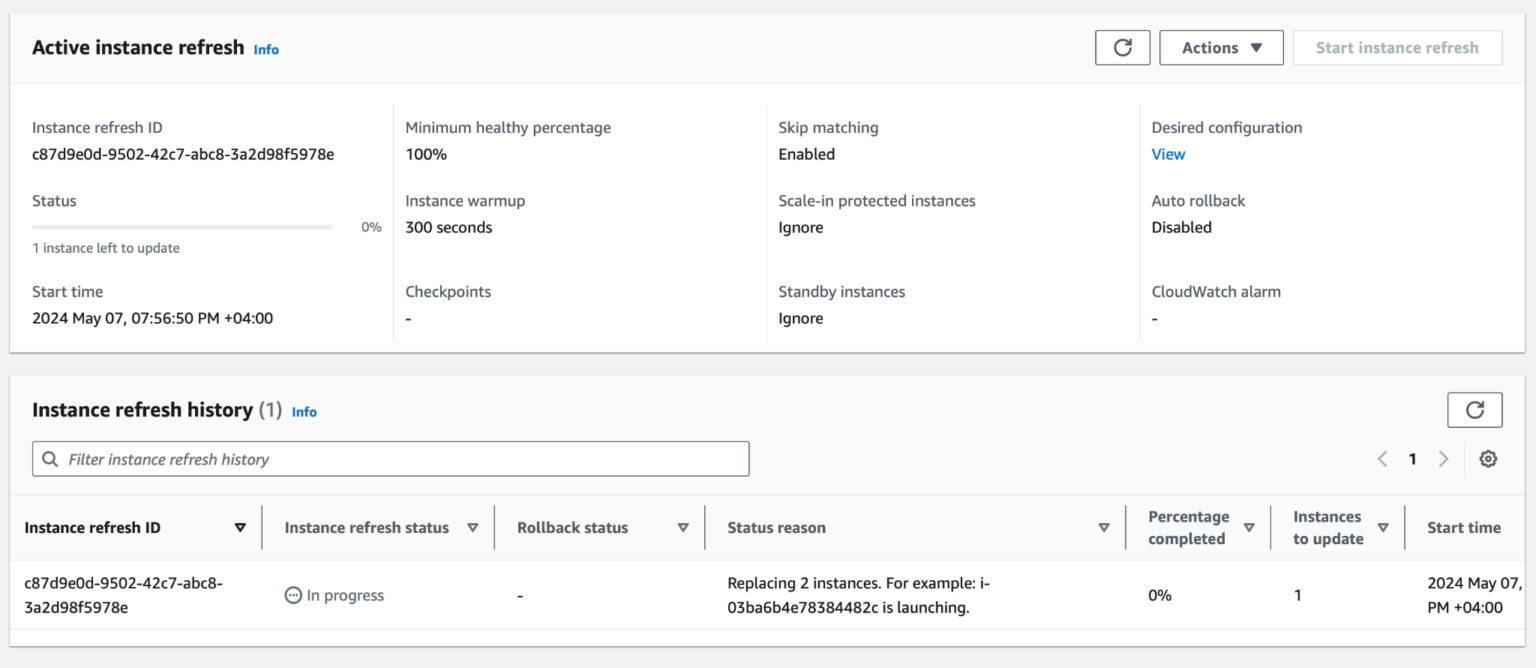Click the magnifier icon in the filter box

coord(50,458)
